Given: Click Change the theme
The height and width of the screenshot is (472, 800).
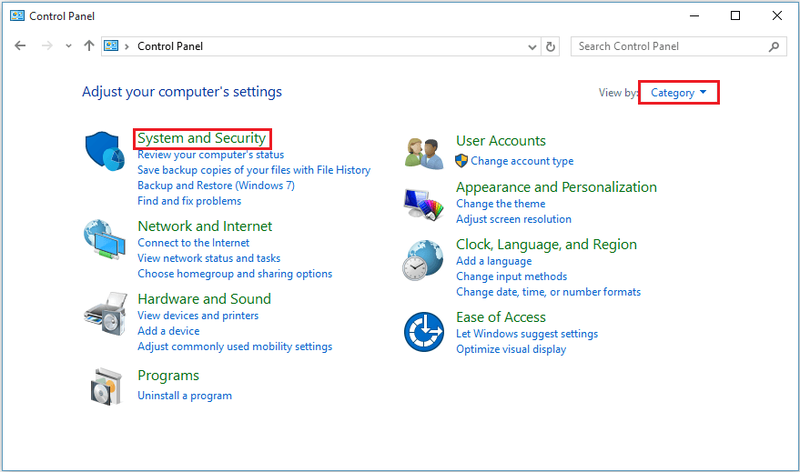Looking at the screenshot, I should pos(501,204).
